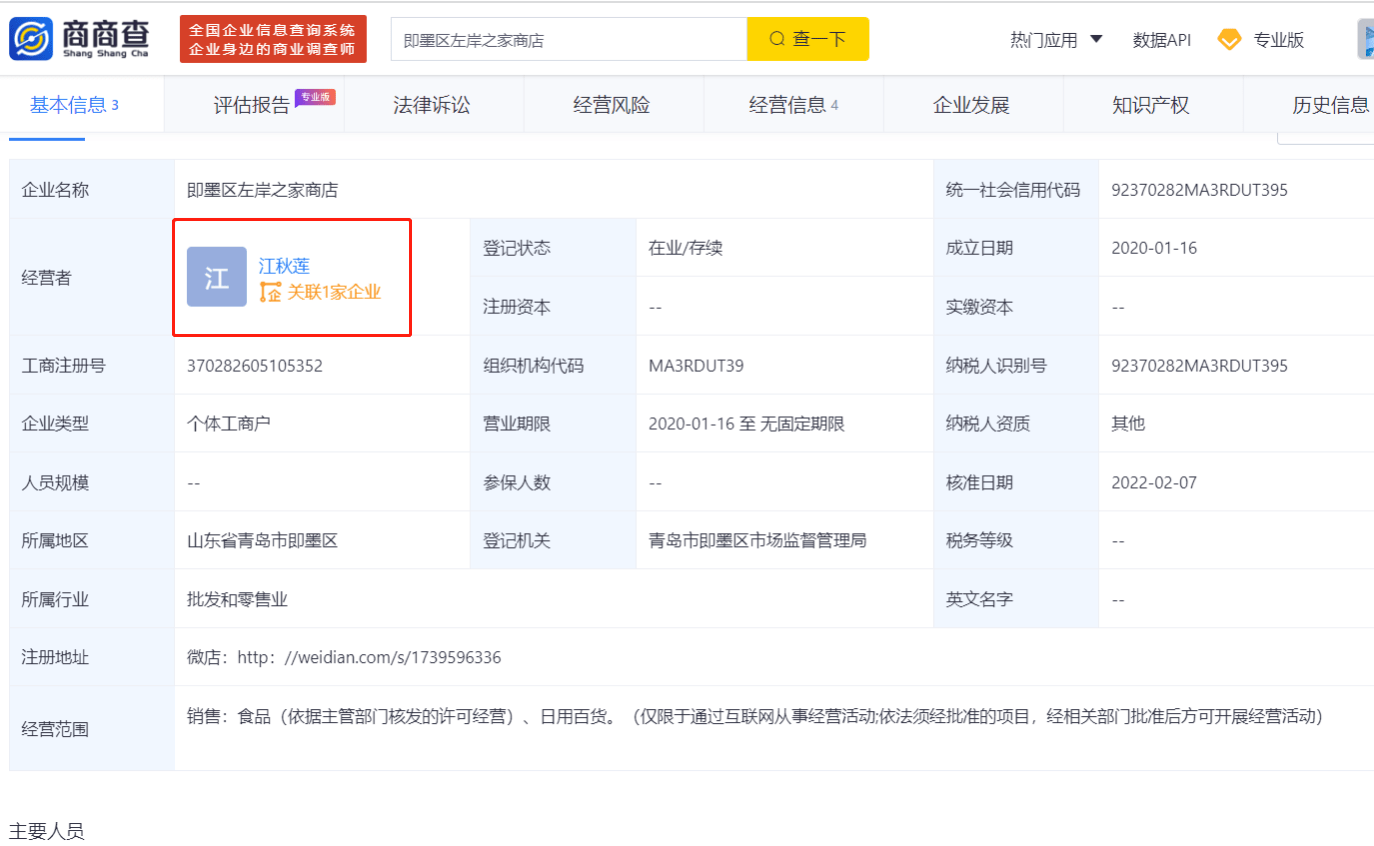Click the red 全国企业信息查询系统 banner
The image size is (1374, 846).
click(273, 39)
